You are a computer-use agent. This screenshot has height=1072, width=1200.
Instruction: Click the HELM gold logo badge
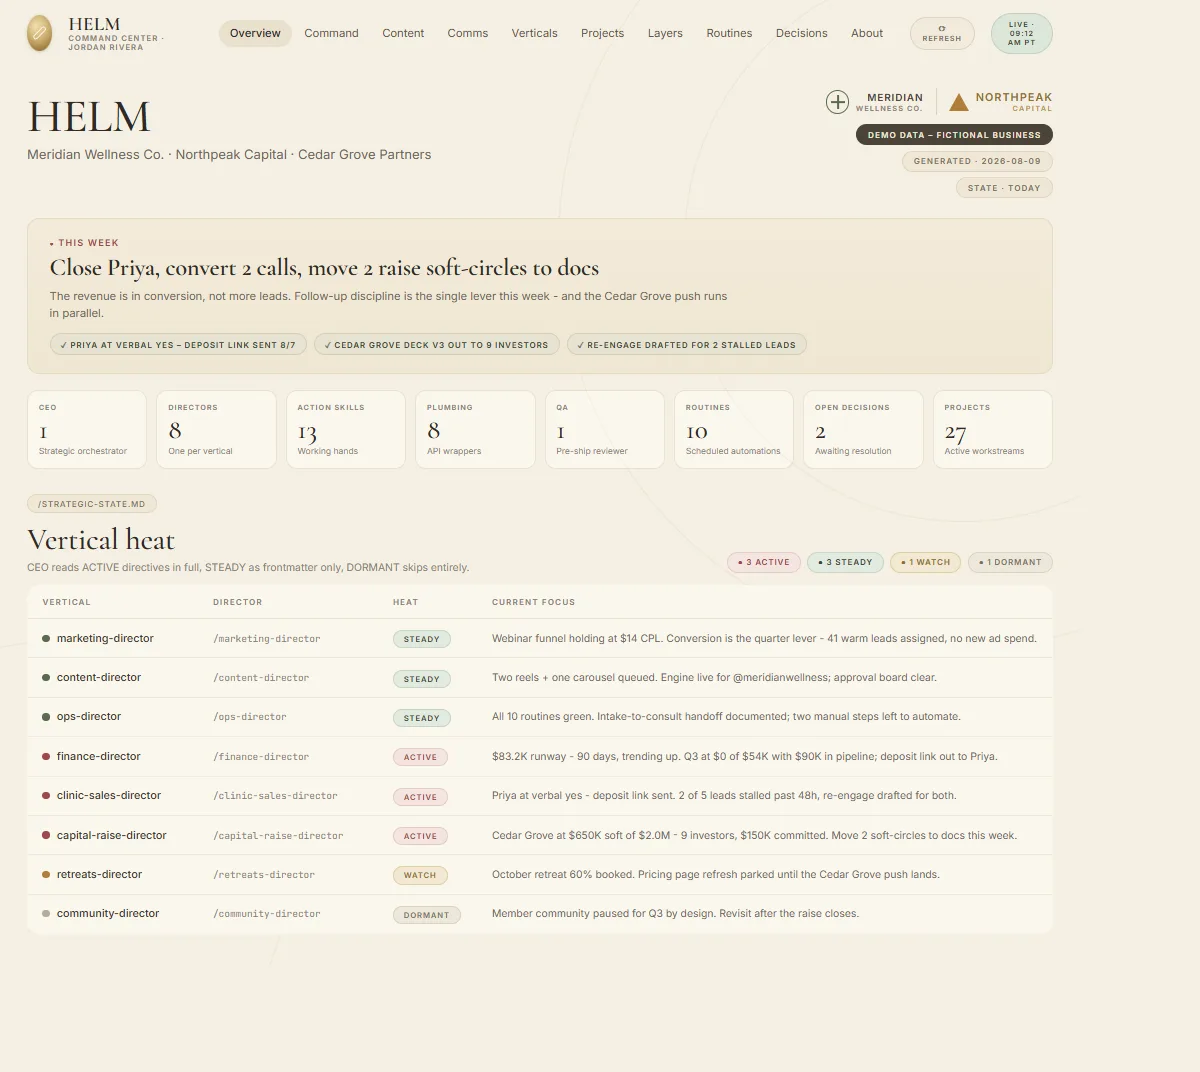[39, 34]
